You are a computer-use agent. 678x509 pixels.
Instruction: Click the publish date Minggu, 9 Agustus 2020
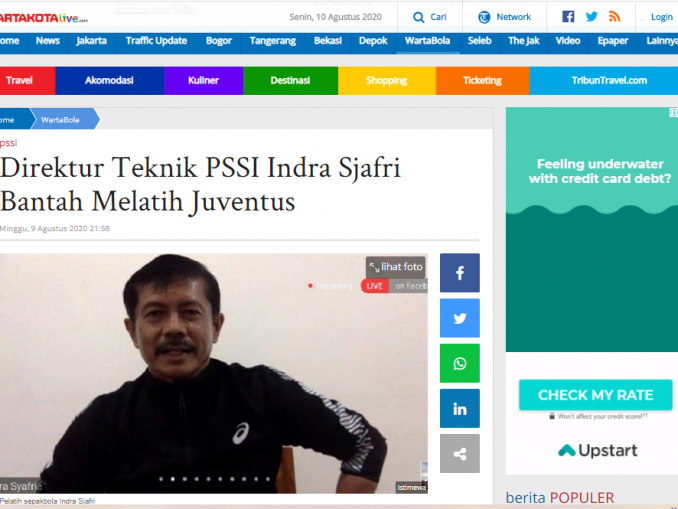(55, 228)
